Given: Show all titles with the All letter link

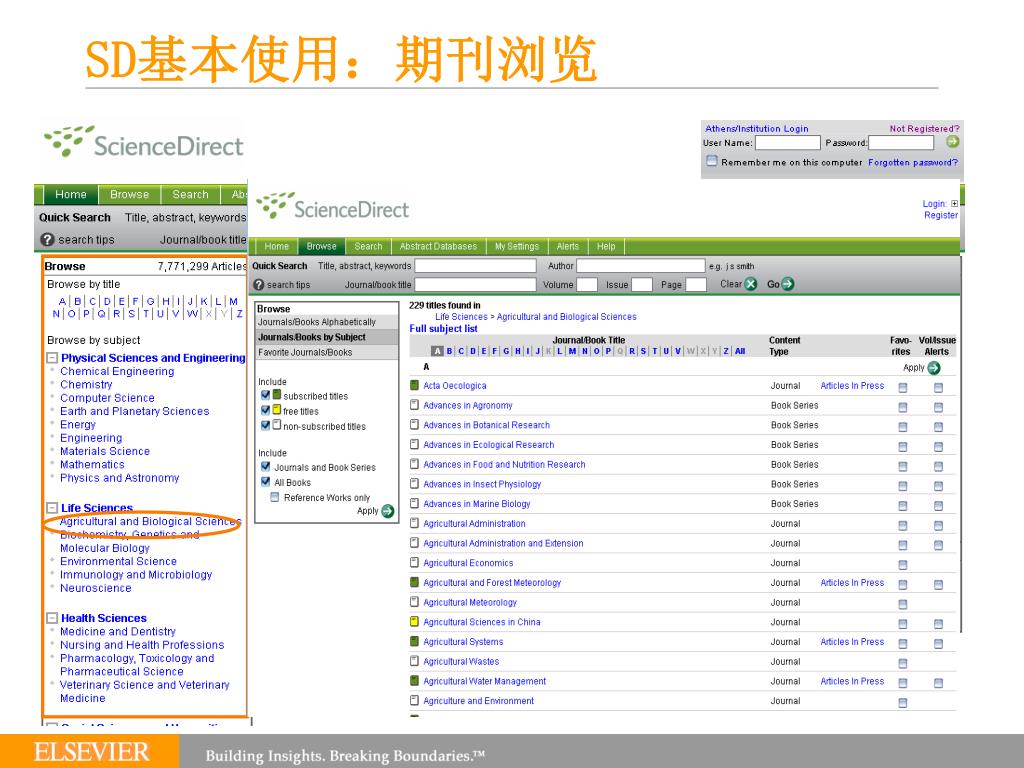Looking at the screenshot, I should point(740,351).
